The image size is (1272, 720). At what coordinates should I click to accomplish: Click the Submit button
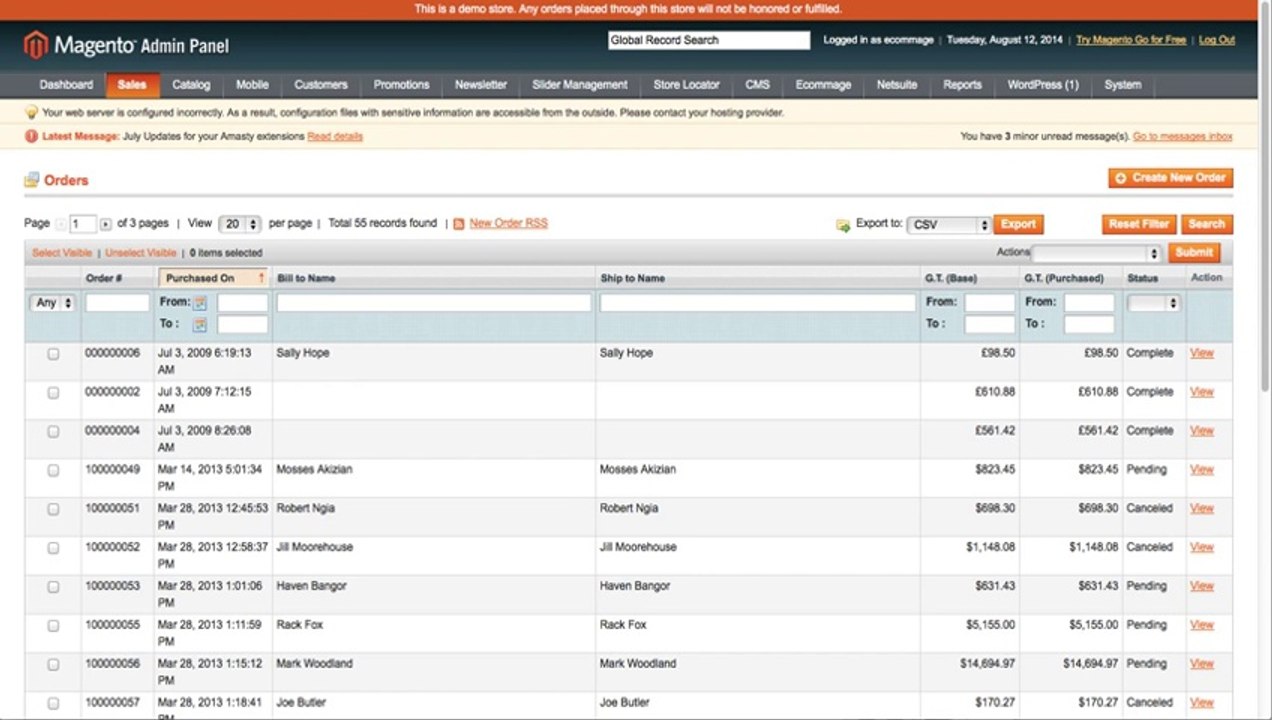1194,253
